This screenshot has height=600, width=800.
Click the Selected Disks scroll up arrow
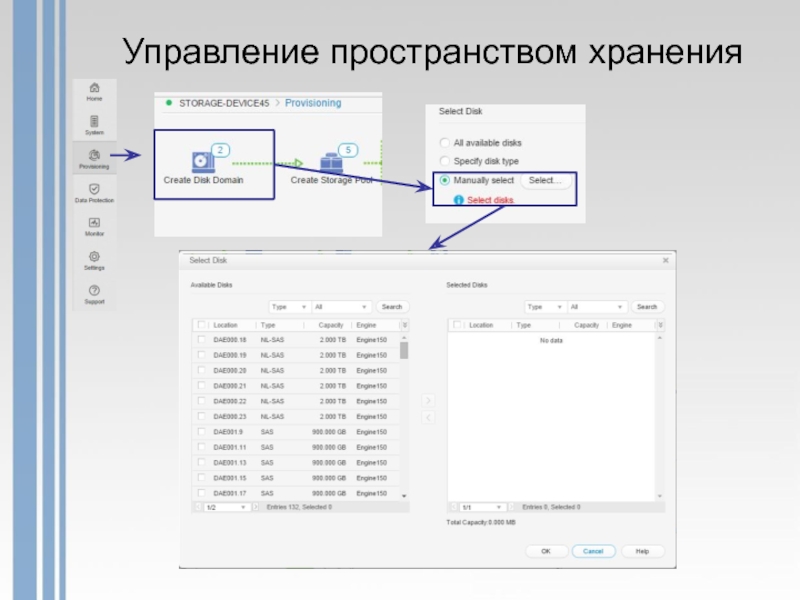coord(660,338)
